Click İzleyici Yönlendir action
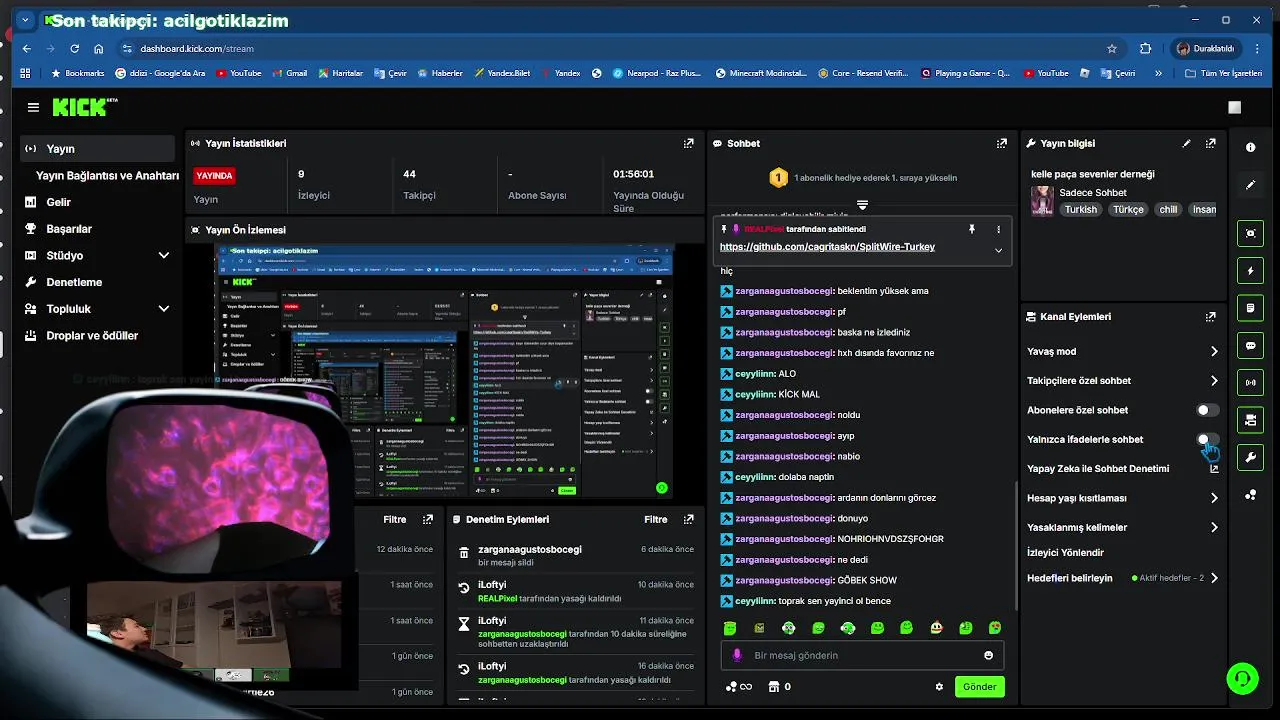The width and height of the screenshot is (1280, 720). (1065, 552)
